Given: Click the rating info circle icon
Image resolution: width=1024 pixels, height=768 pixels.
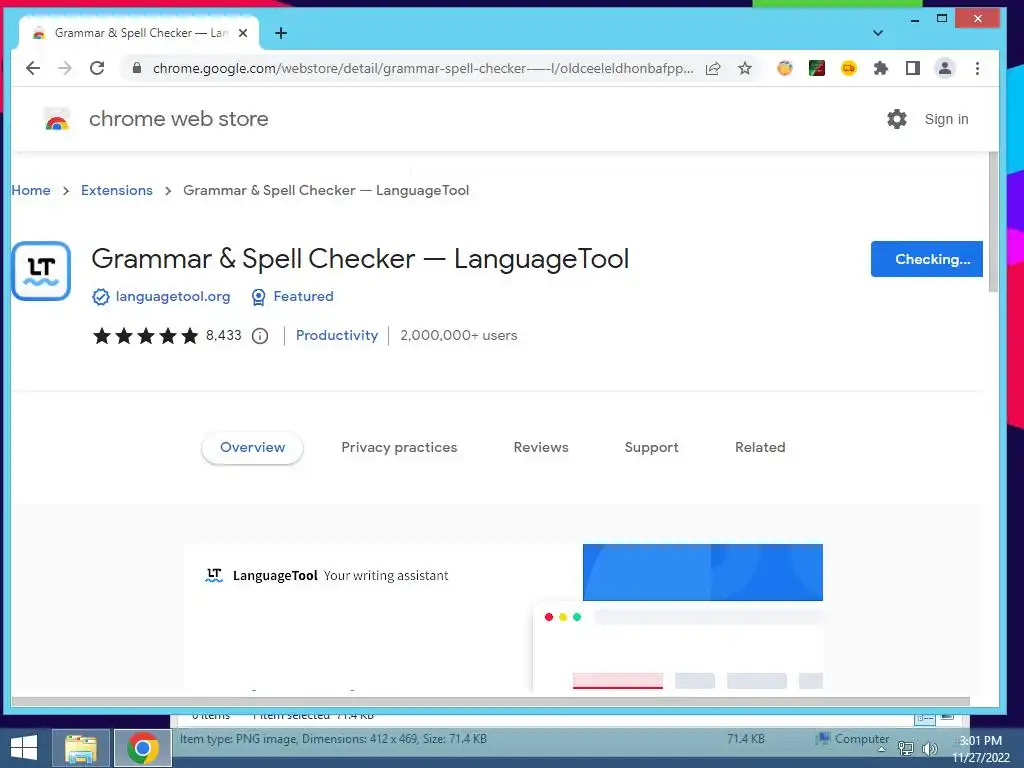Looking at the screenshot, I should (260, 336).
